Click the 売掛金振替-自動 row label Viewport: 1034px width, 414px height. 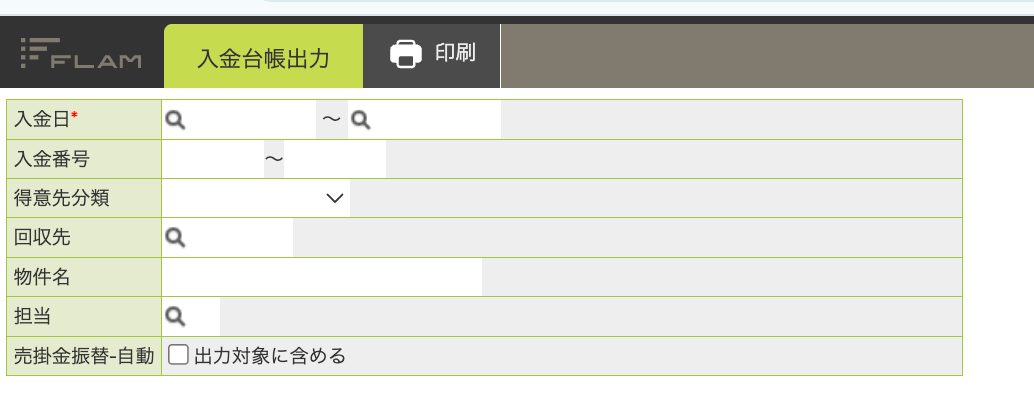click(x=84, y=356)
